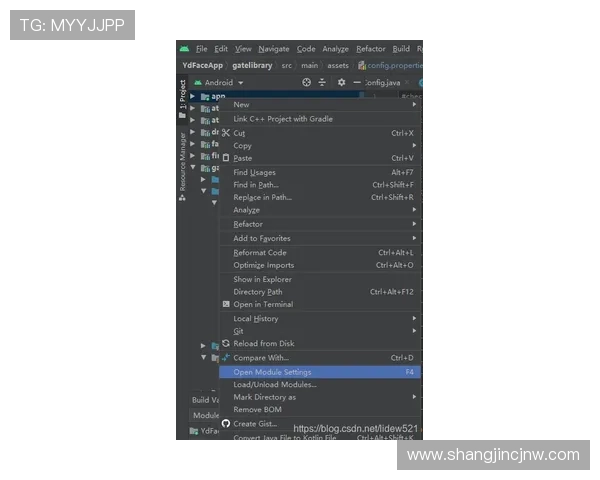
Task: Click assets breadcrumb
Action: click(338, 65)
